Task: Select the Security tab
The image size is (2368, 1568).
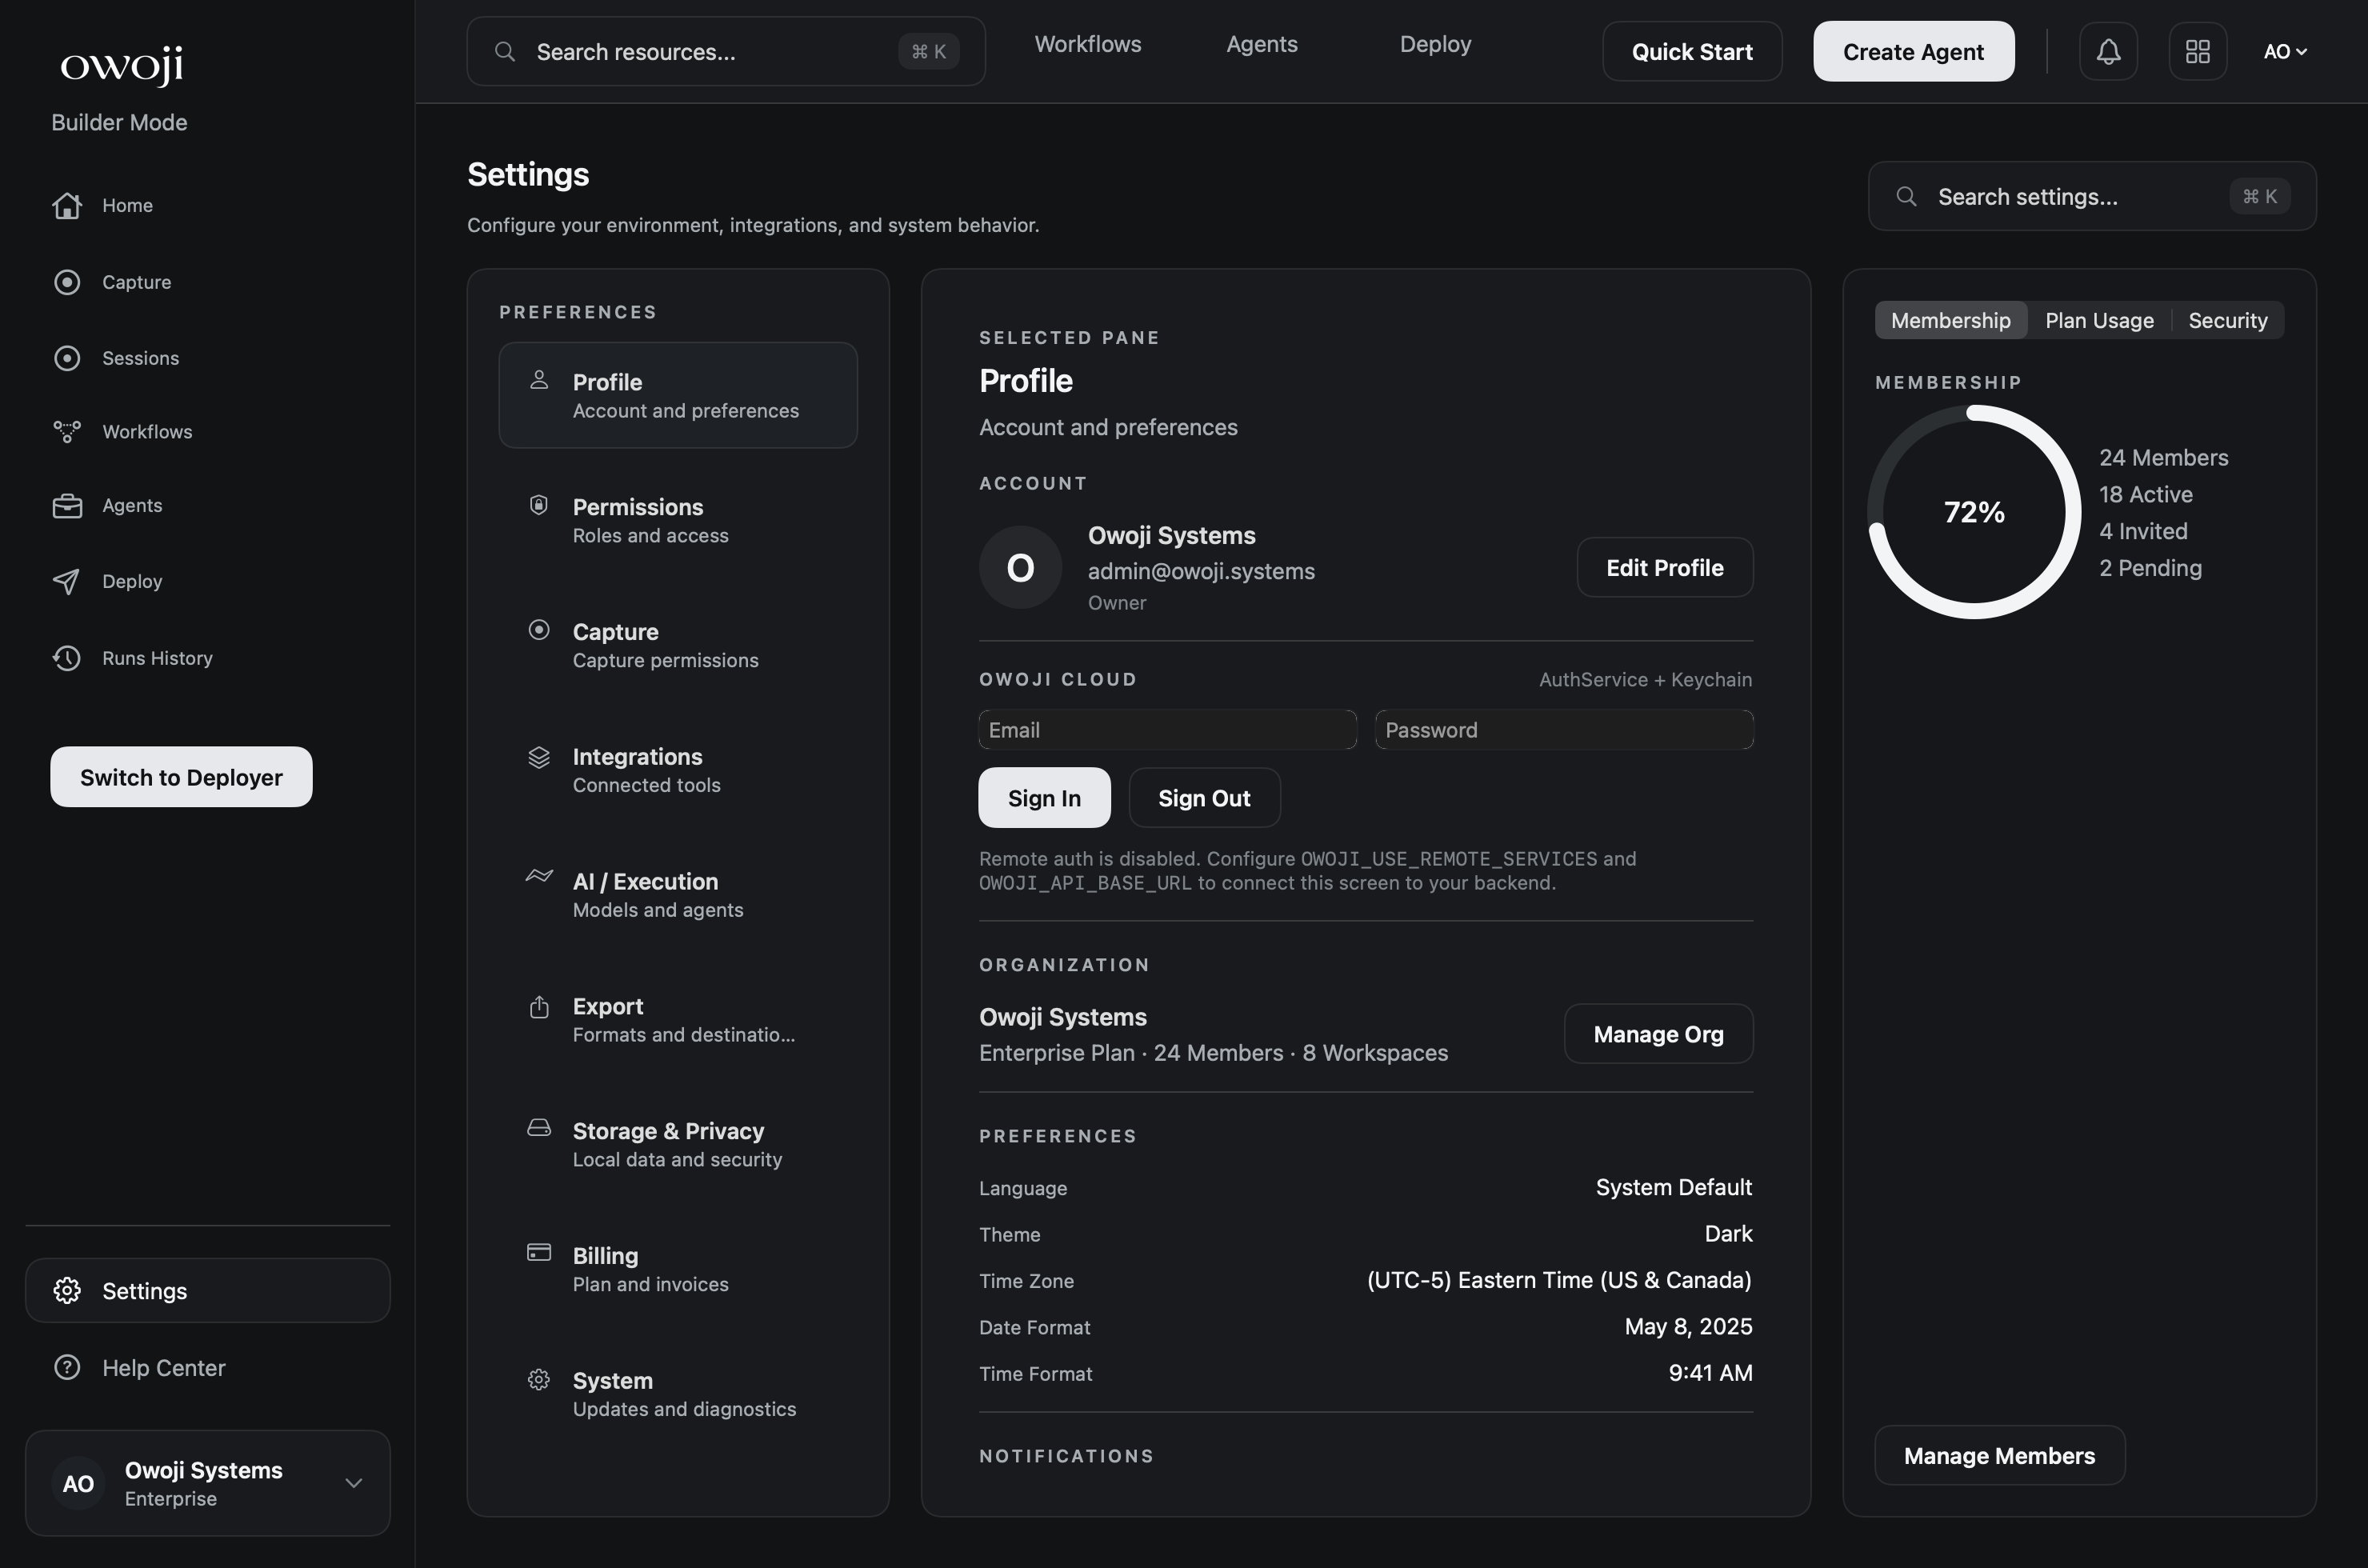Action: pos(2228,320)
